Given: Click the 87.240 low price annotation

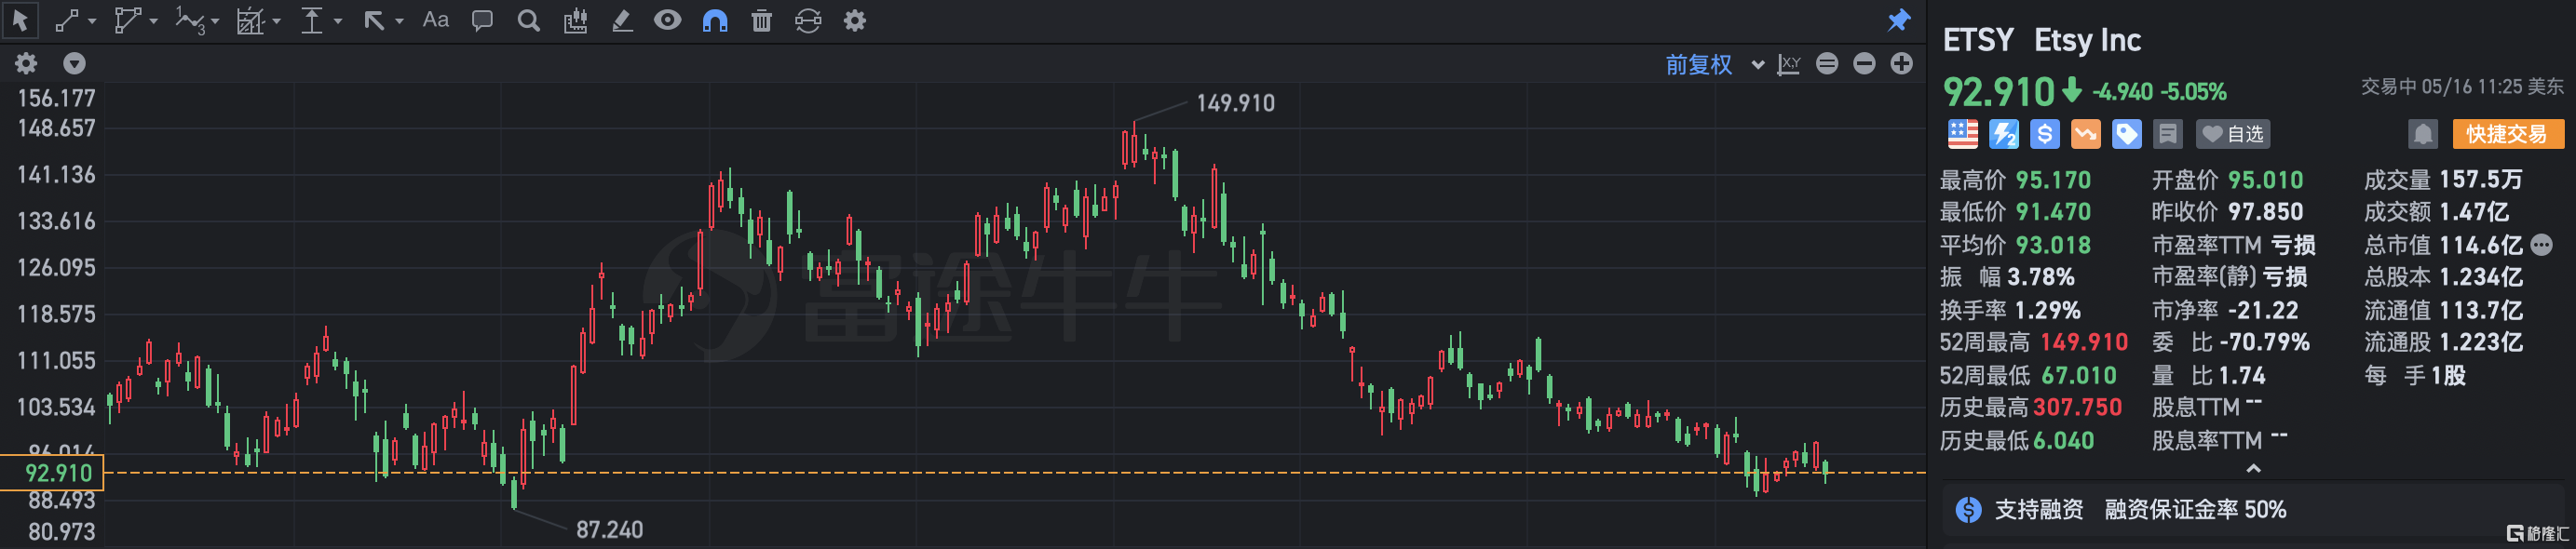Looking at the screenshot, I should point(609,530).
